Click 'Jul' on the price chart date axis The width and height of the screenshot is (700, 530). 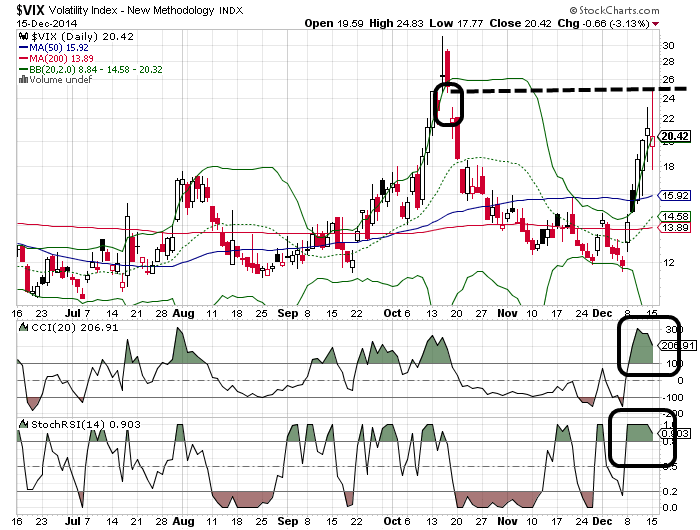pos(72,313)
